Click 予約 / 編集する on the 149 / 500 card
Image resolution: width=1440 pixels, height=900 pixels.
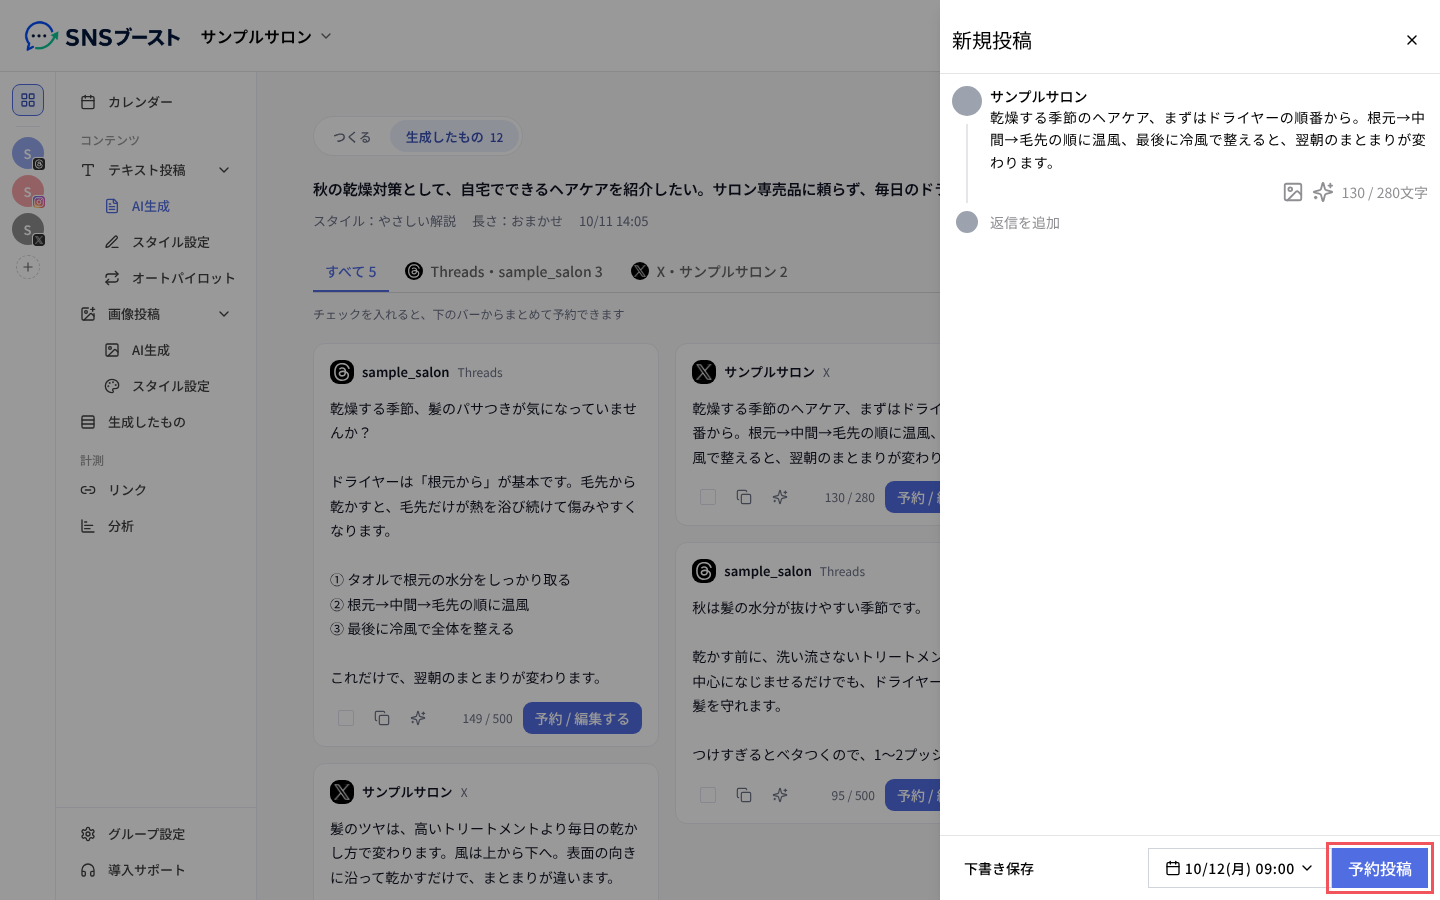click(x=582, y=718)
